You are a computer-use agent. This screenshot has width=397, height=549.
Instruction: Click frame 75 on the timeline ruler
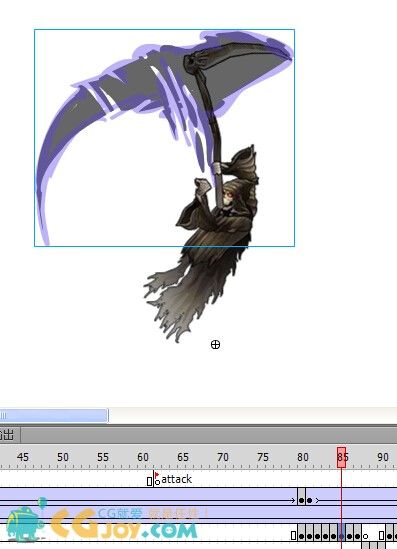(263, 457)
